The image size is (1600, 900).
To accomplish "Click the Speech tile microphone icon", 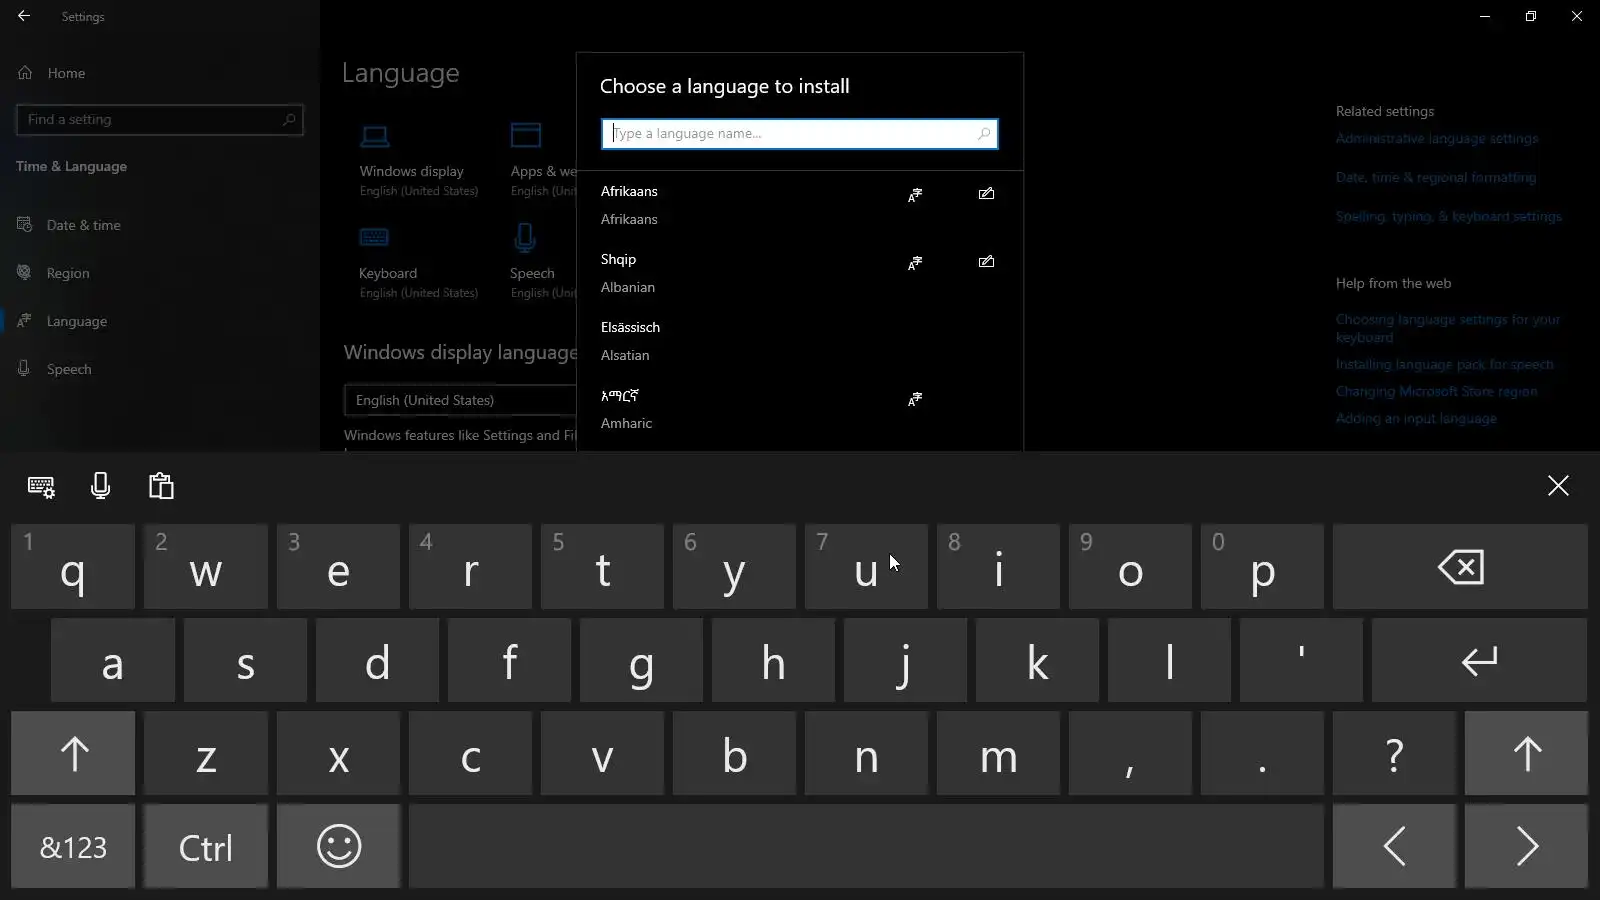I will [525, 238].
